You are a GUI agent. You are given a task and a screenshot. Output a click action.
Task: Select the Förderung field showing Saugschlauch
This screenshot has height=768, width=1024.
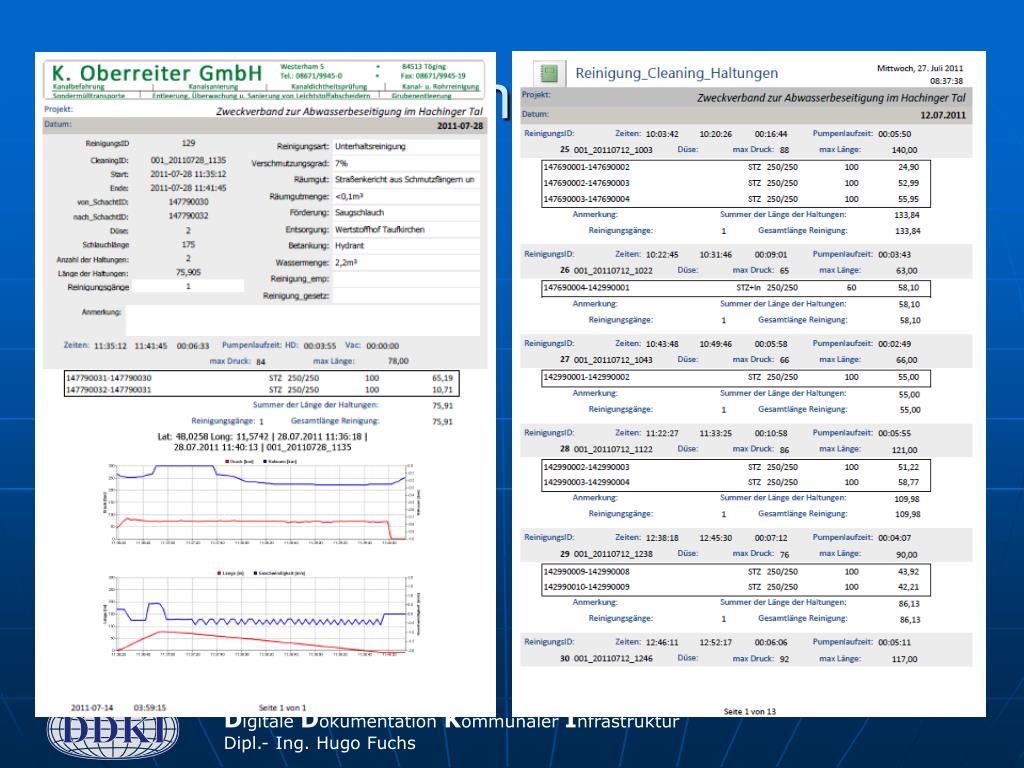(x=406, y=213)
